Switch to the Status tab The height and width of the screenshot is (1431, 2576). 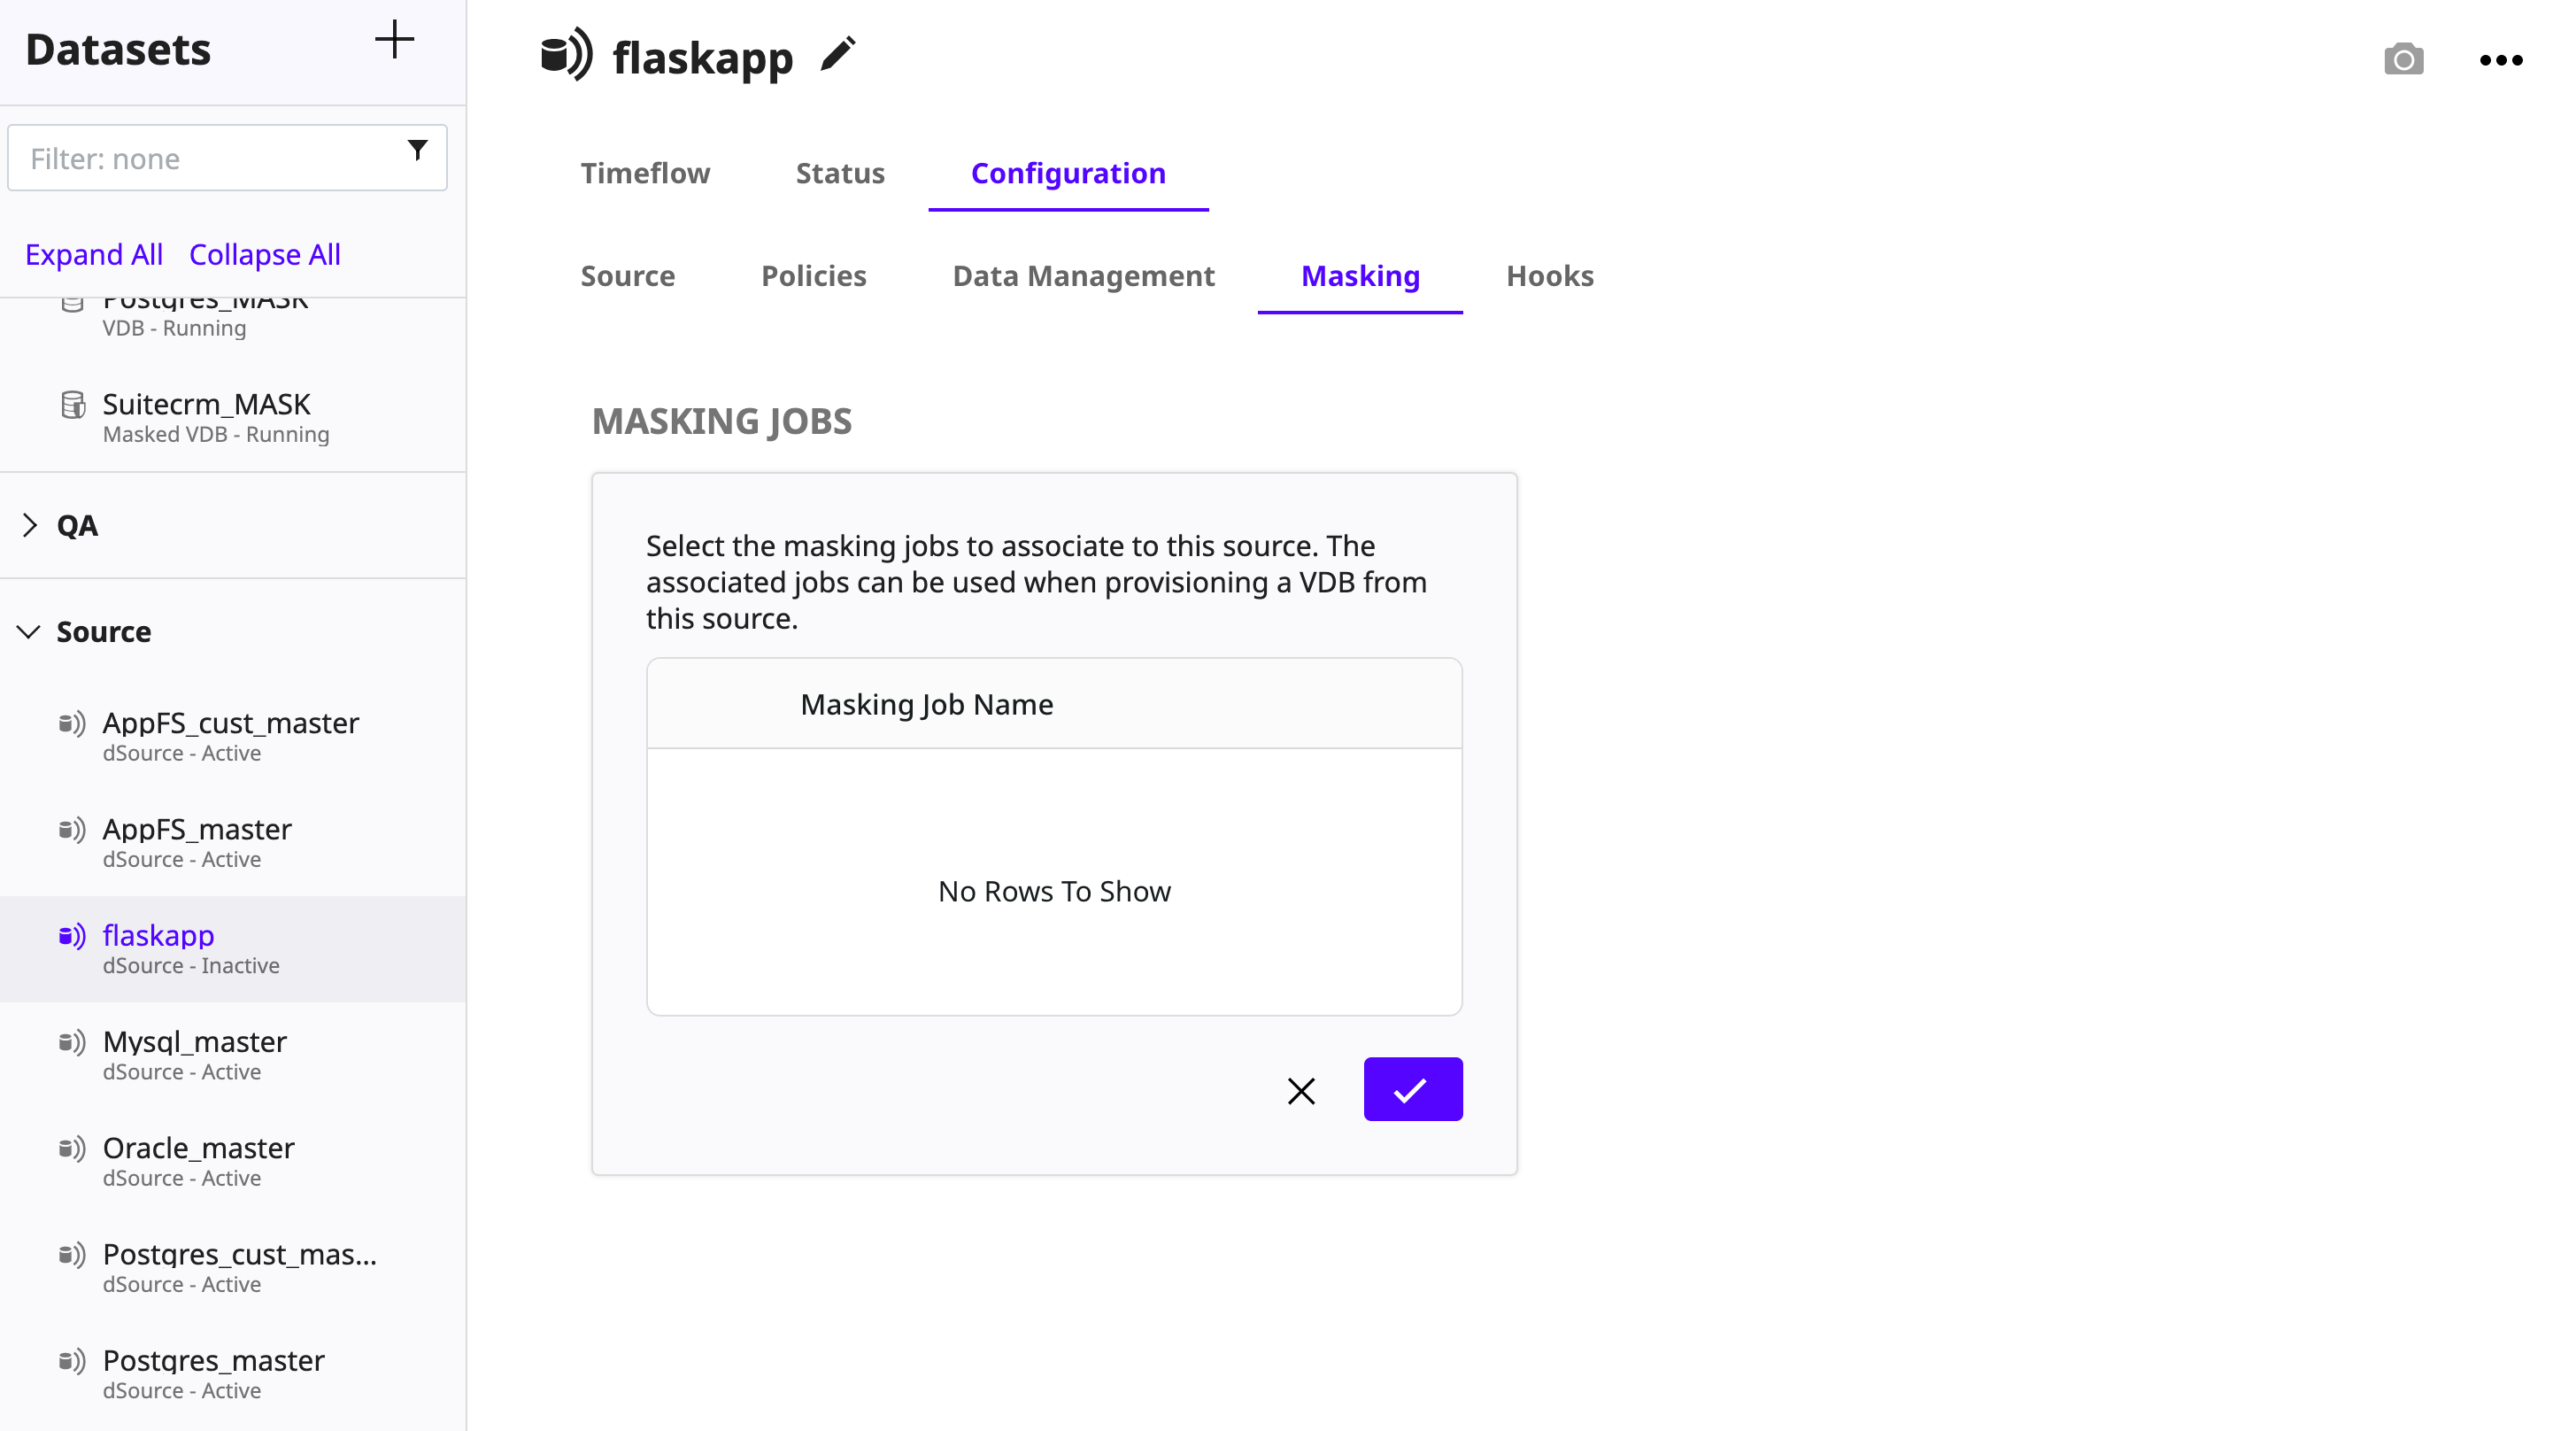click(x=840, y=173)
